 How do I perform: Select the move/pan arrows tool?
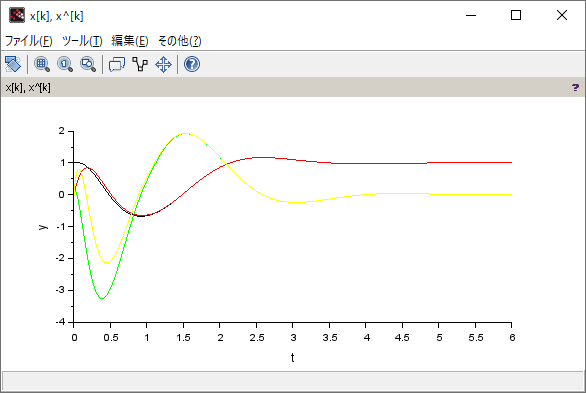[163, 64]
